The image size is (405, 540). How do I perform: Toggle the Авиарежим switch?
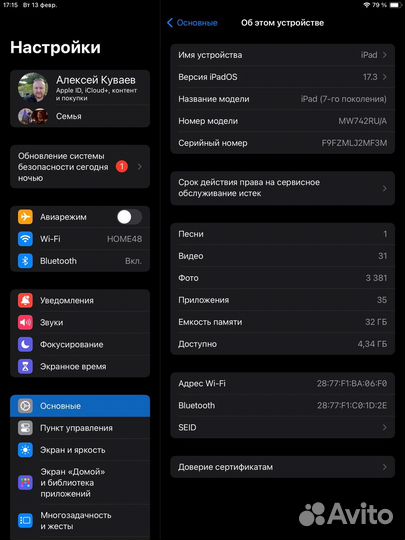pyautogui.click(x=129, y=217)
